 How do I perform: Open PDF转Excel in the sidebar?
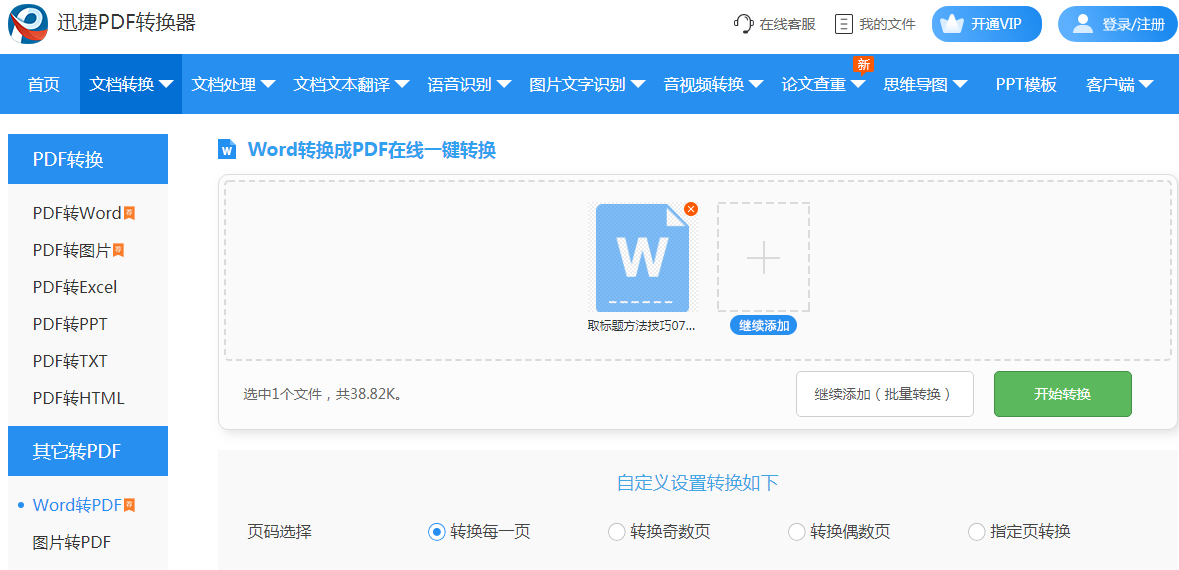point(75,287)
